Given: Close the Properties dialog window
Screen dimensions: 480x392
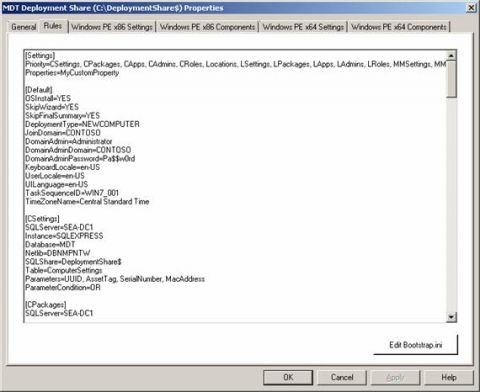Looking at the screenshot, I should pos(471,8).
